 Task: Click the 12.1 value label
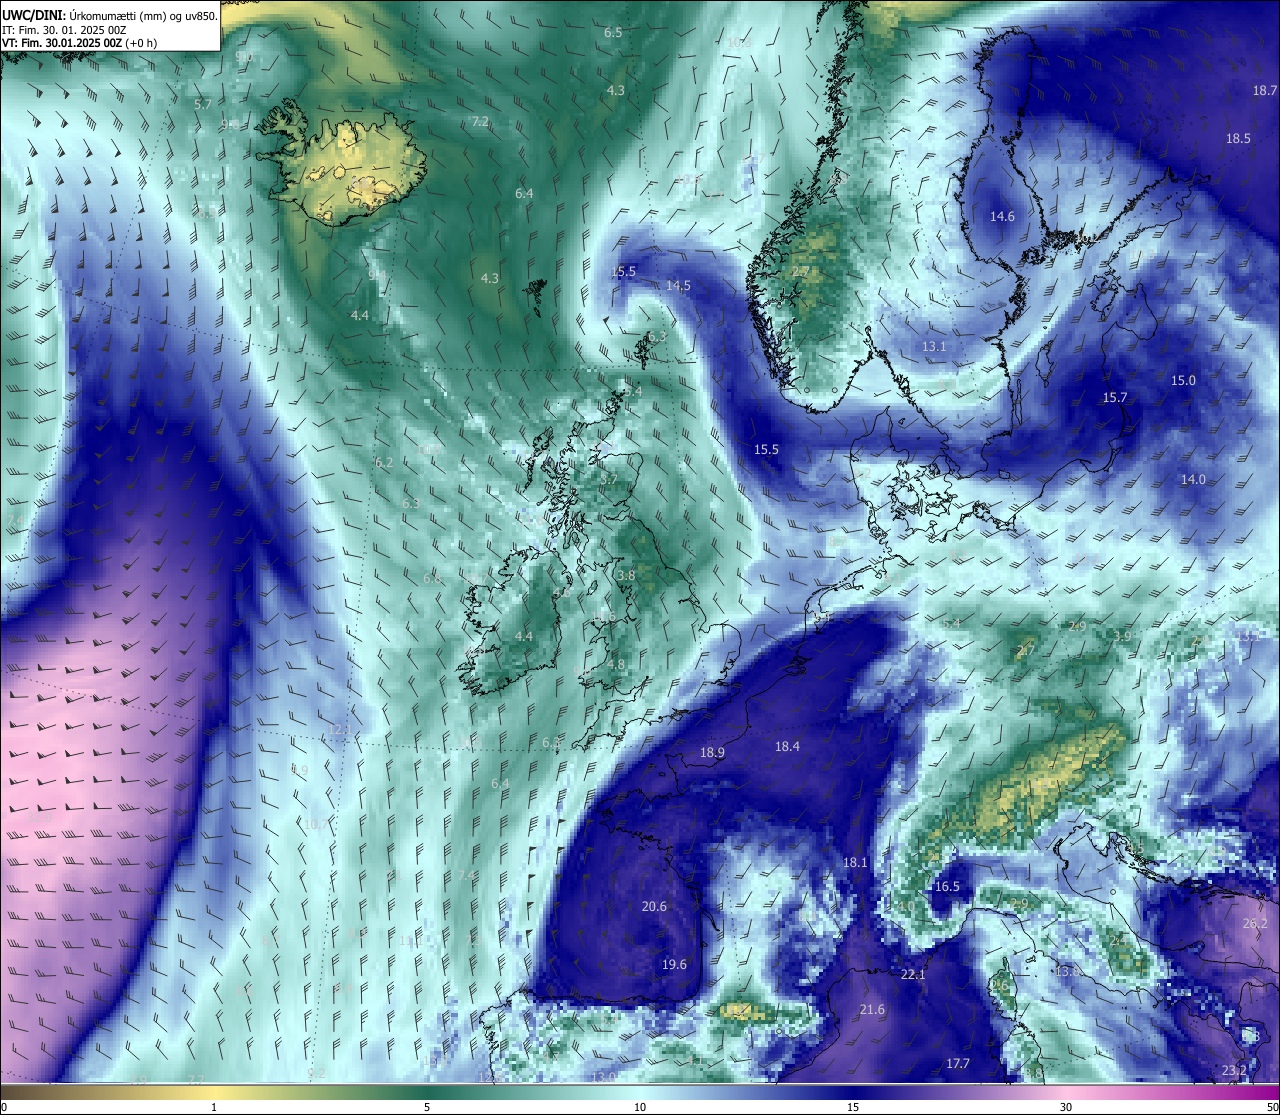coord(338,730)
